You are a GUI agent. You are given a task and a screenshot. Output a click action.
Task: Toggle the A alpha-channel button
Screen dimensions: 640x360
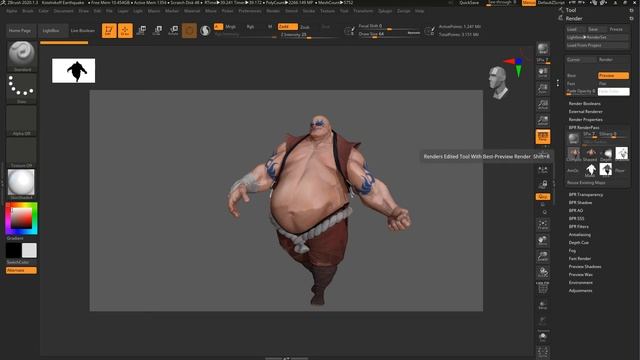coord(218,27)
